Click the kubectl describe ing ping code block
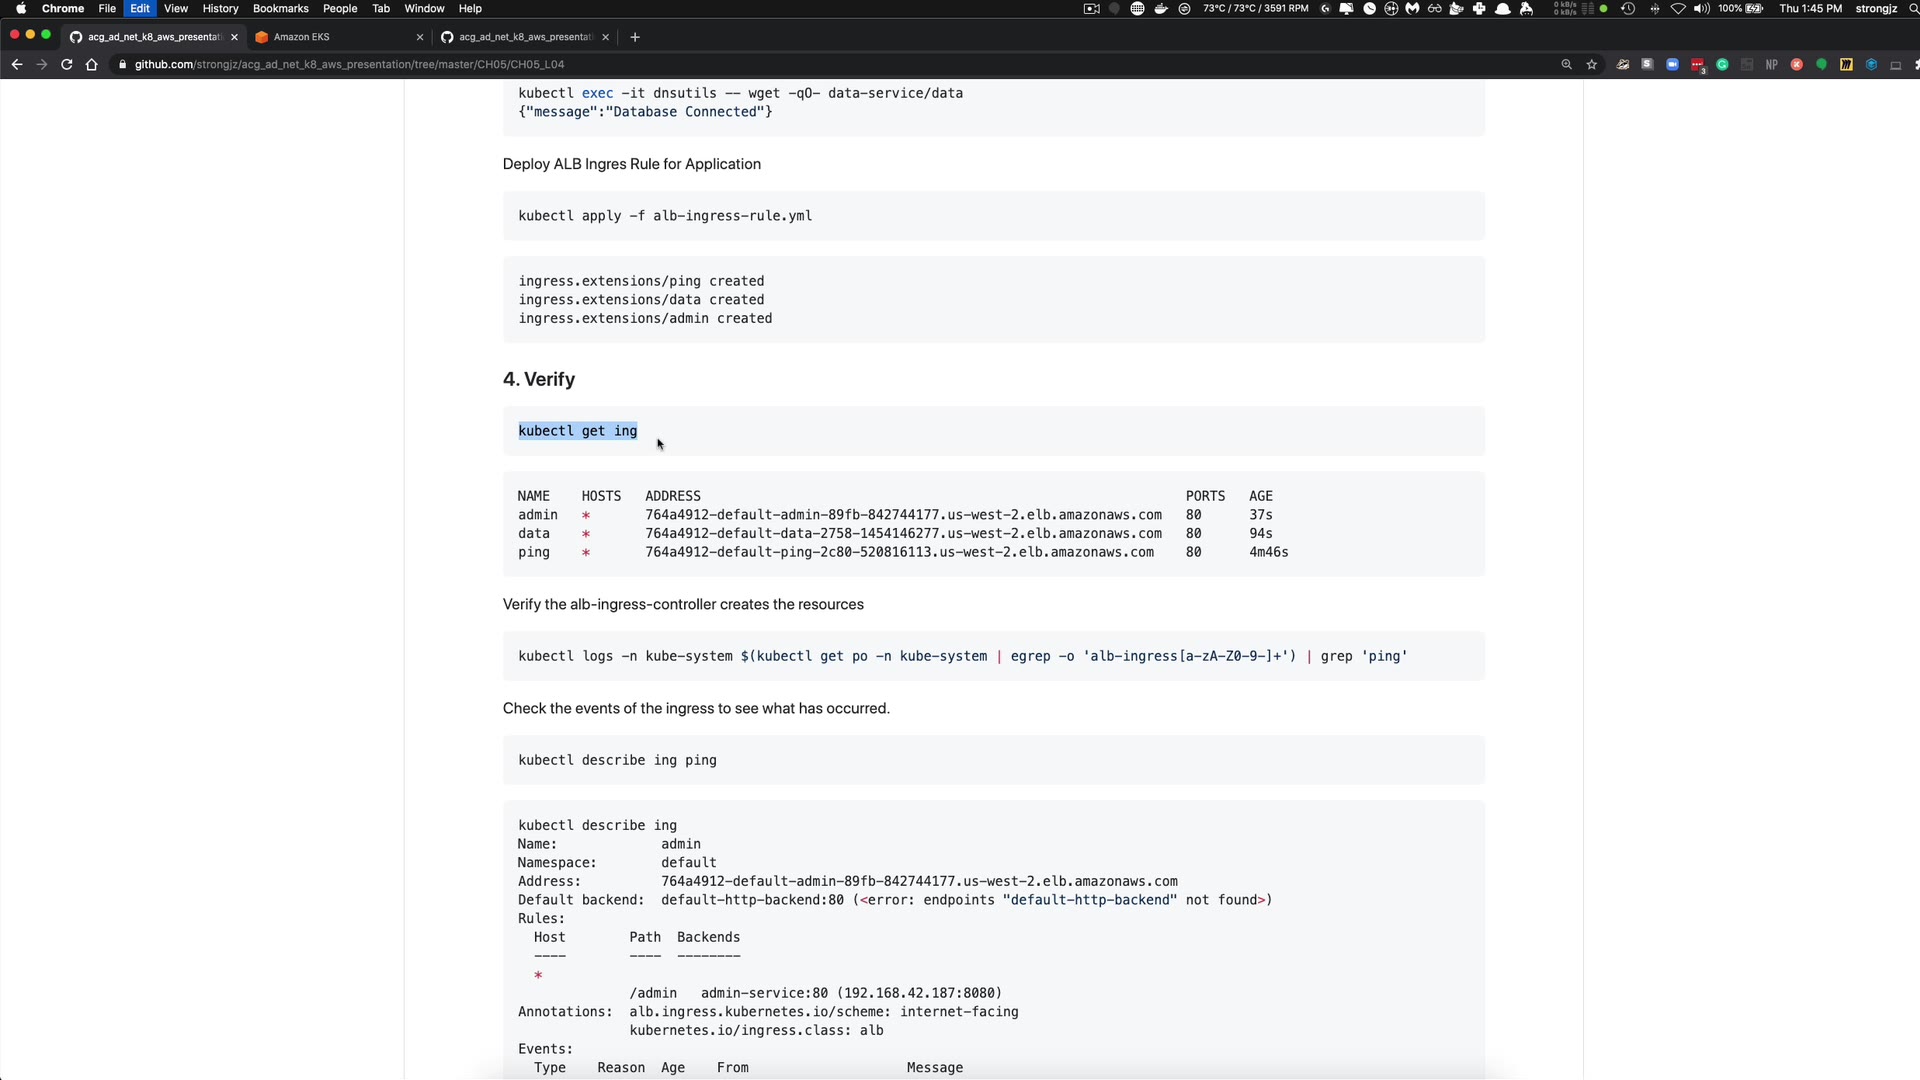The height and width of the screenshot is (1080, 1920). (x=993, y=760)
